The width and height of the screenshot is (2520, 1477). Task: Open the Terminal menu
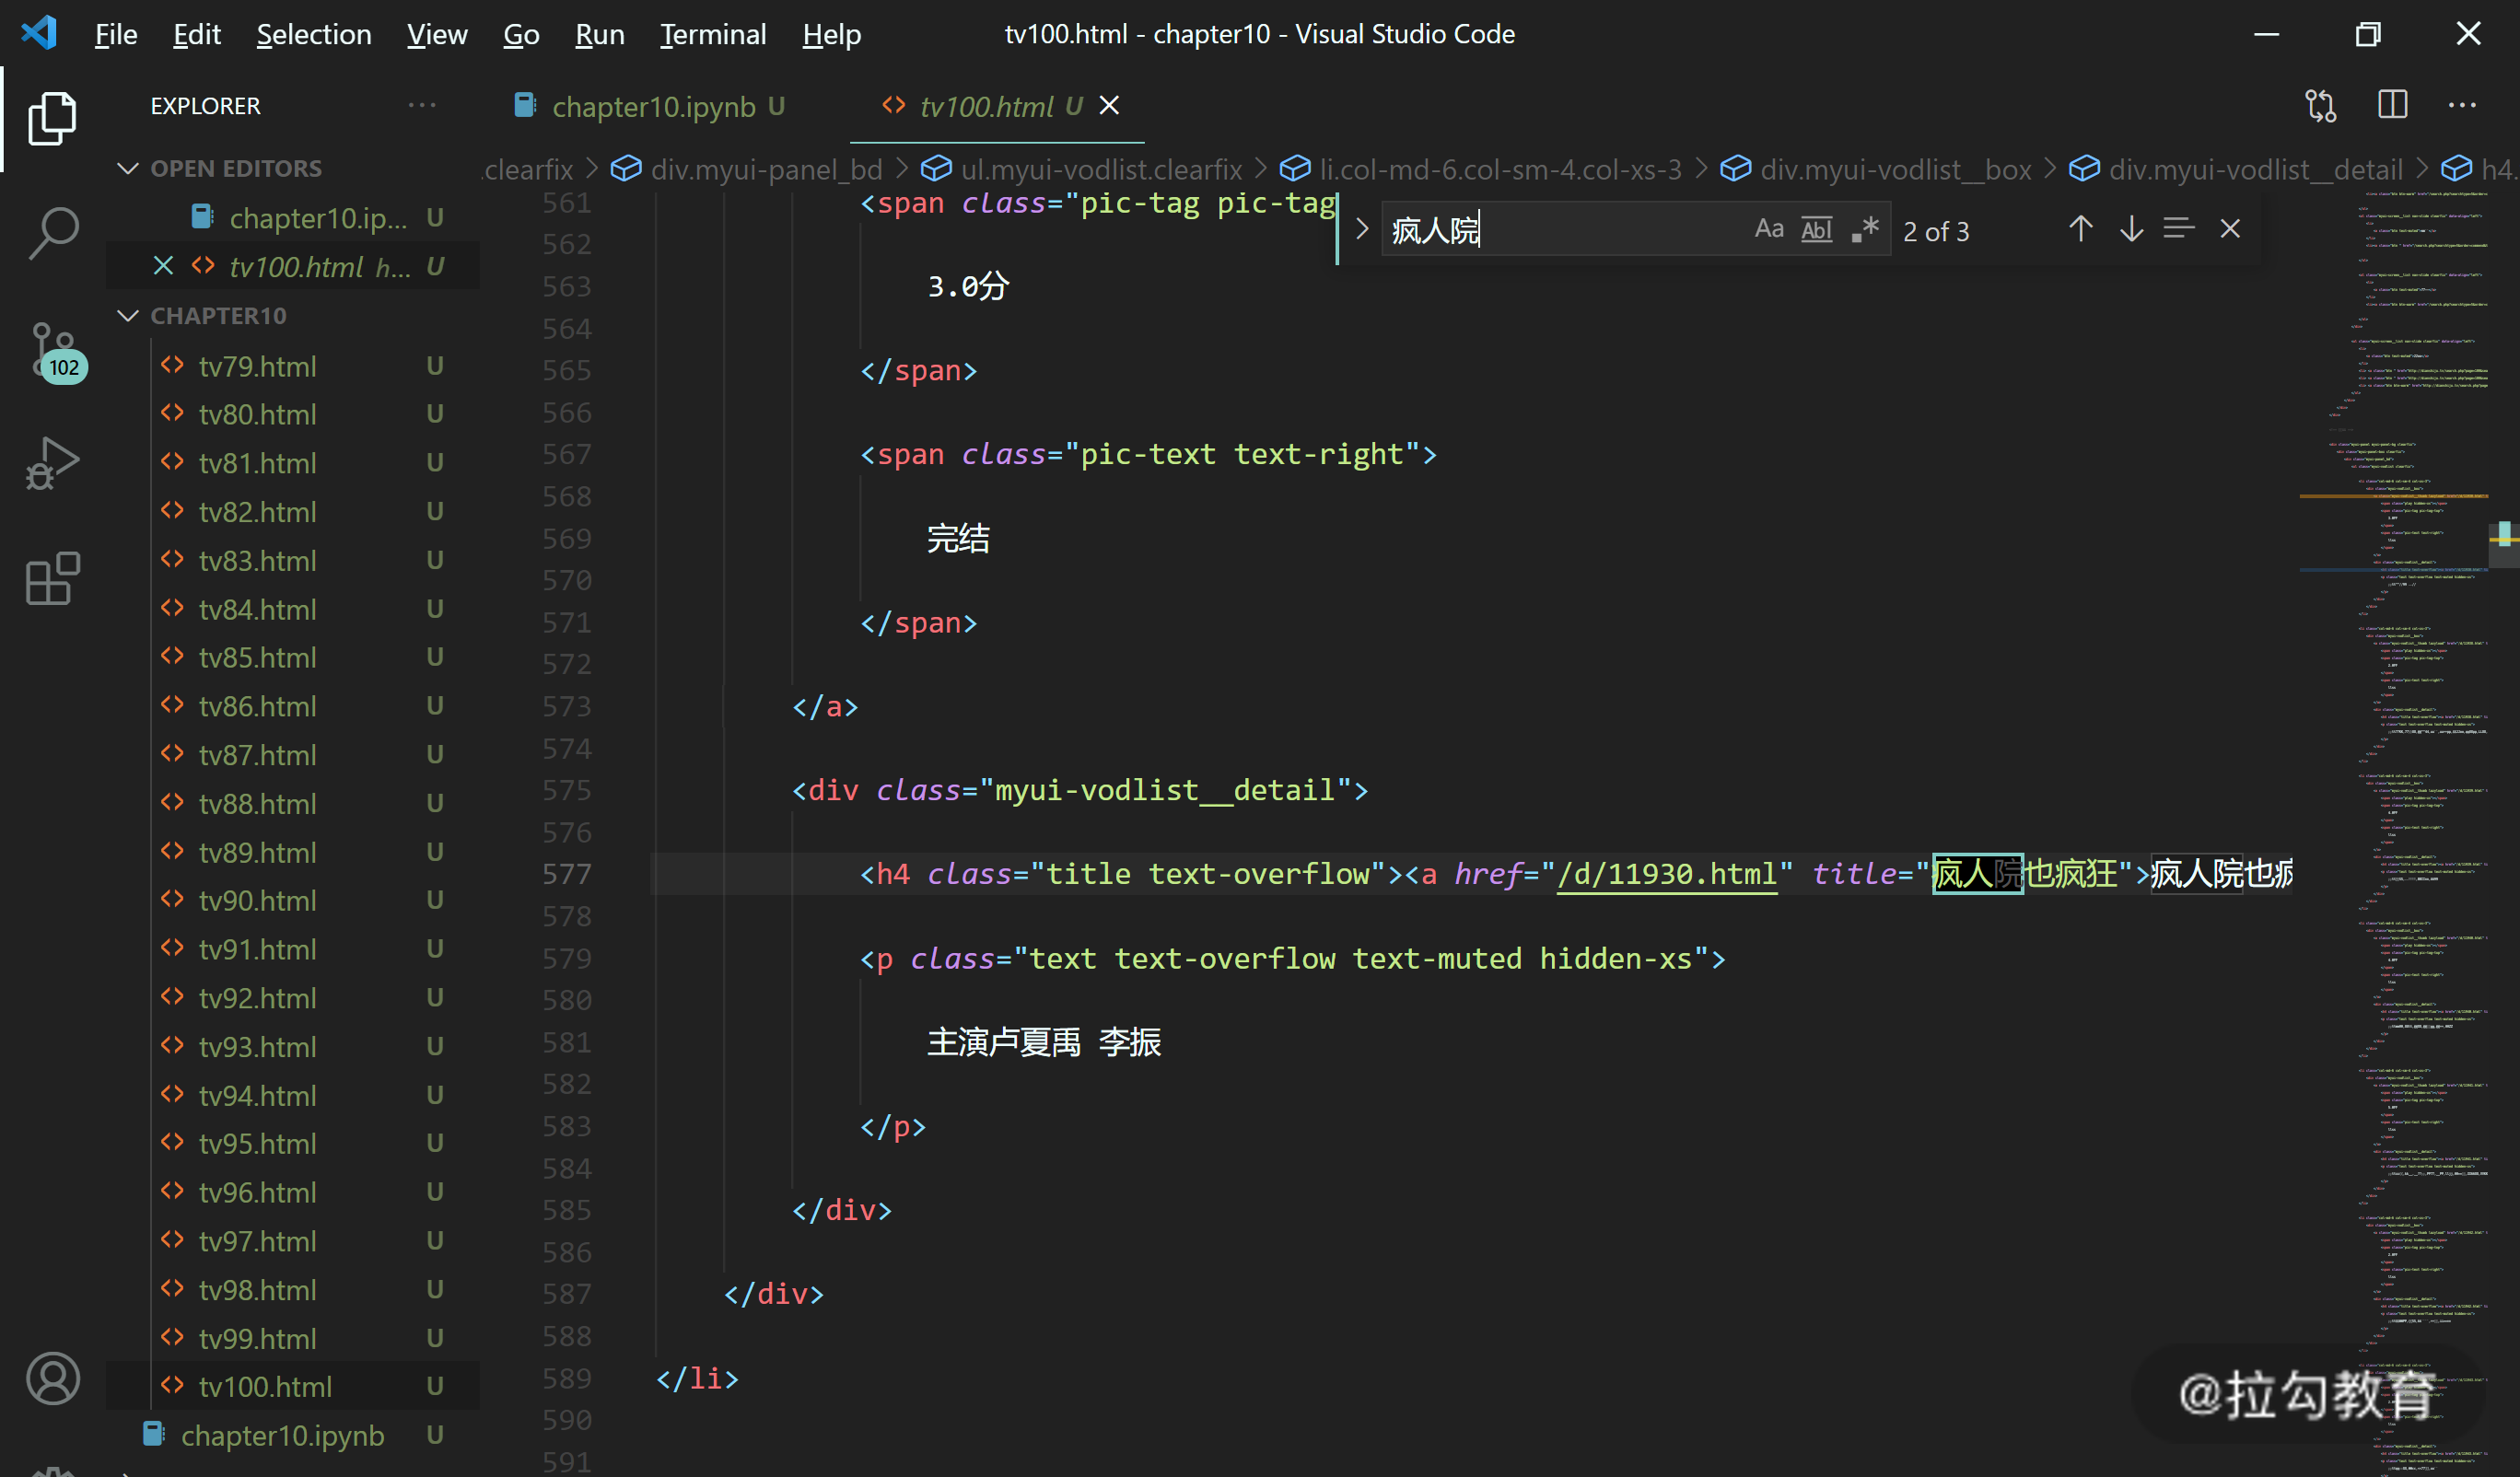tap(712, 34)
